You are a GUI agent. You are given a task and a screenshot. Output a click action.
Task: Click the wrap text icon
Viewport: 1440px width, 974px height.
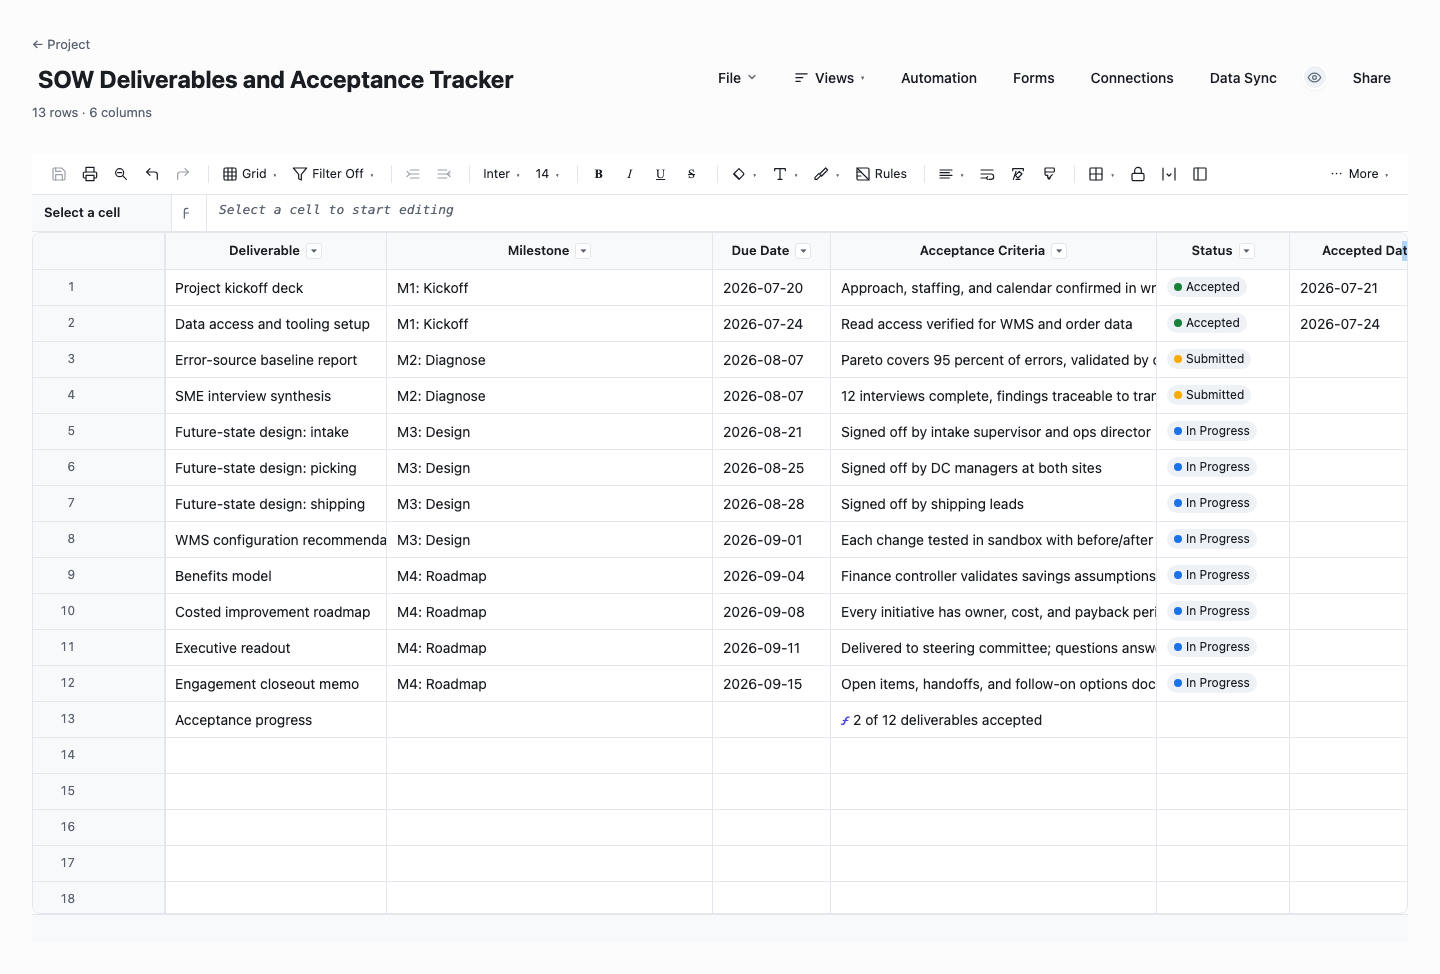[987, 174]
